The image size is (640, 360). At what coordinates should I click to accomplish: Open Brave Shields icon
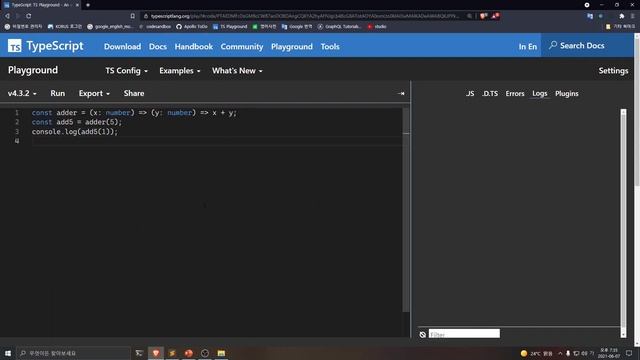tap(484, 16)
